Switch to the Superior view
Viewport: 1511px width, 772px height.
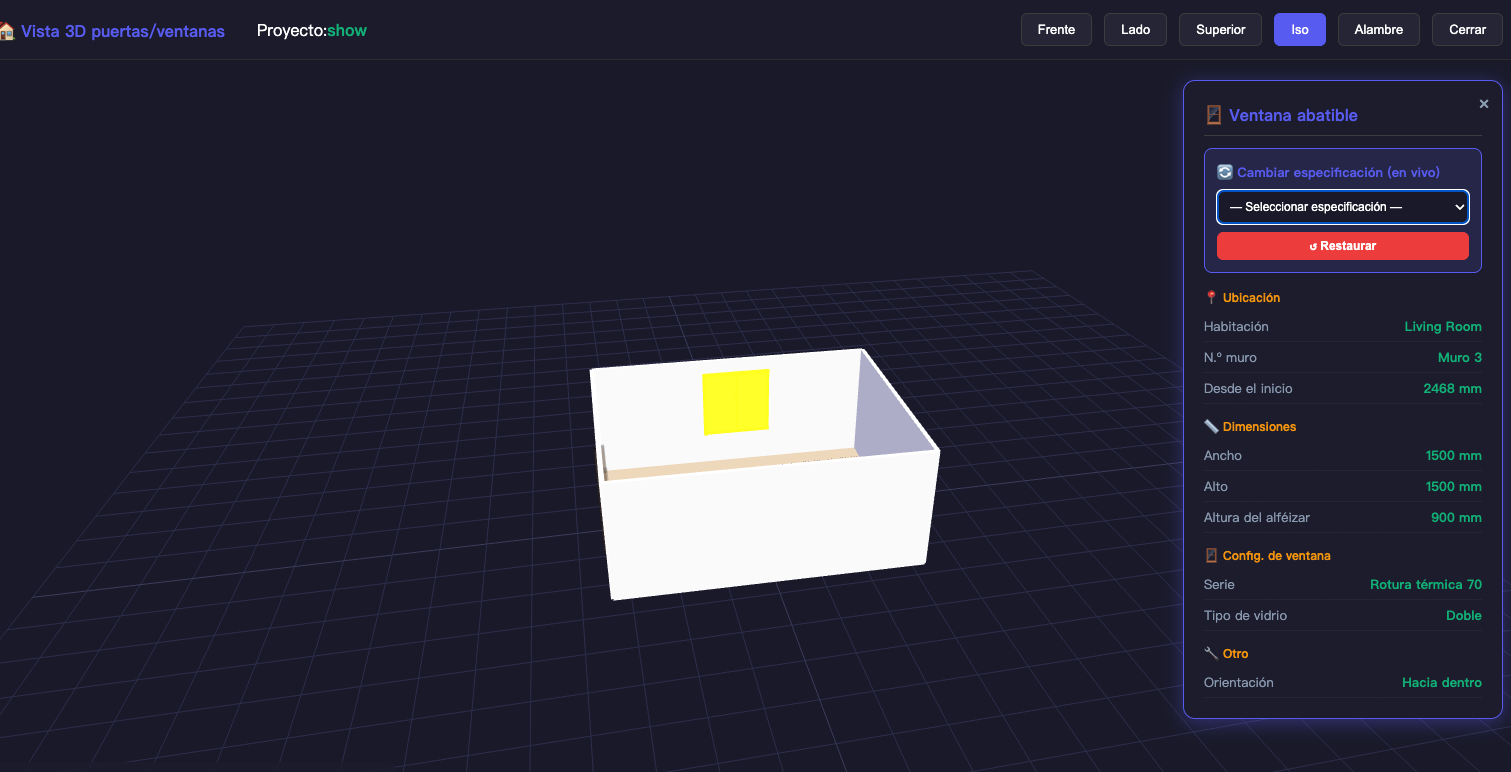(1220, 30)
